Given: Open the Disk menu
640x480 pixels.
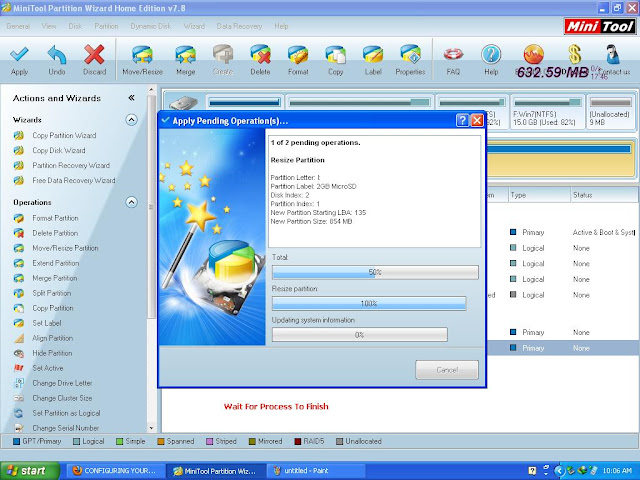Looking at the screenshot, I should pyautogui.click(x=75, y=26).
